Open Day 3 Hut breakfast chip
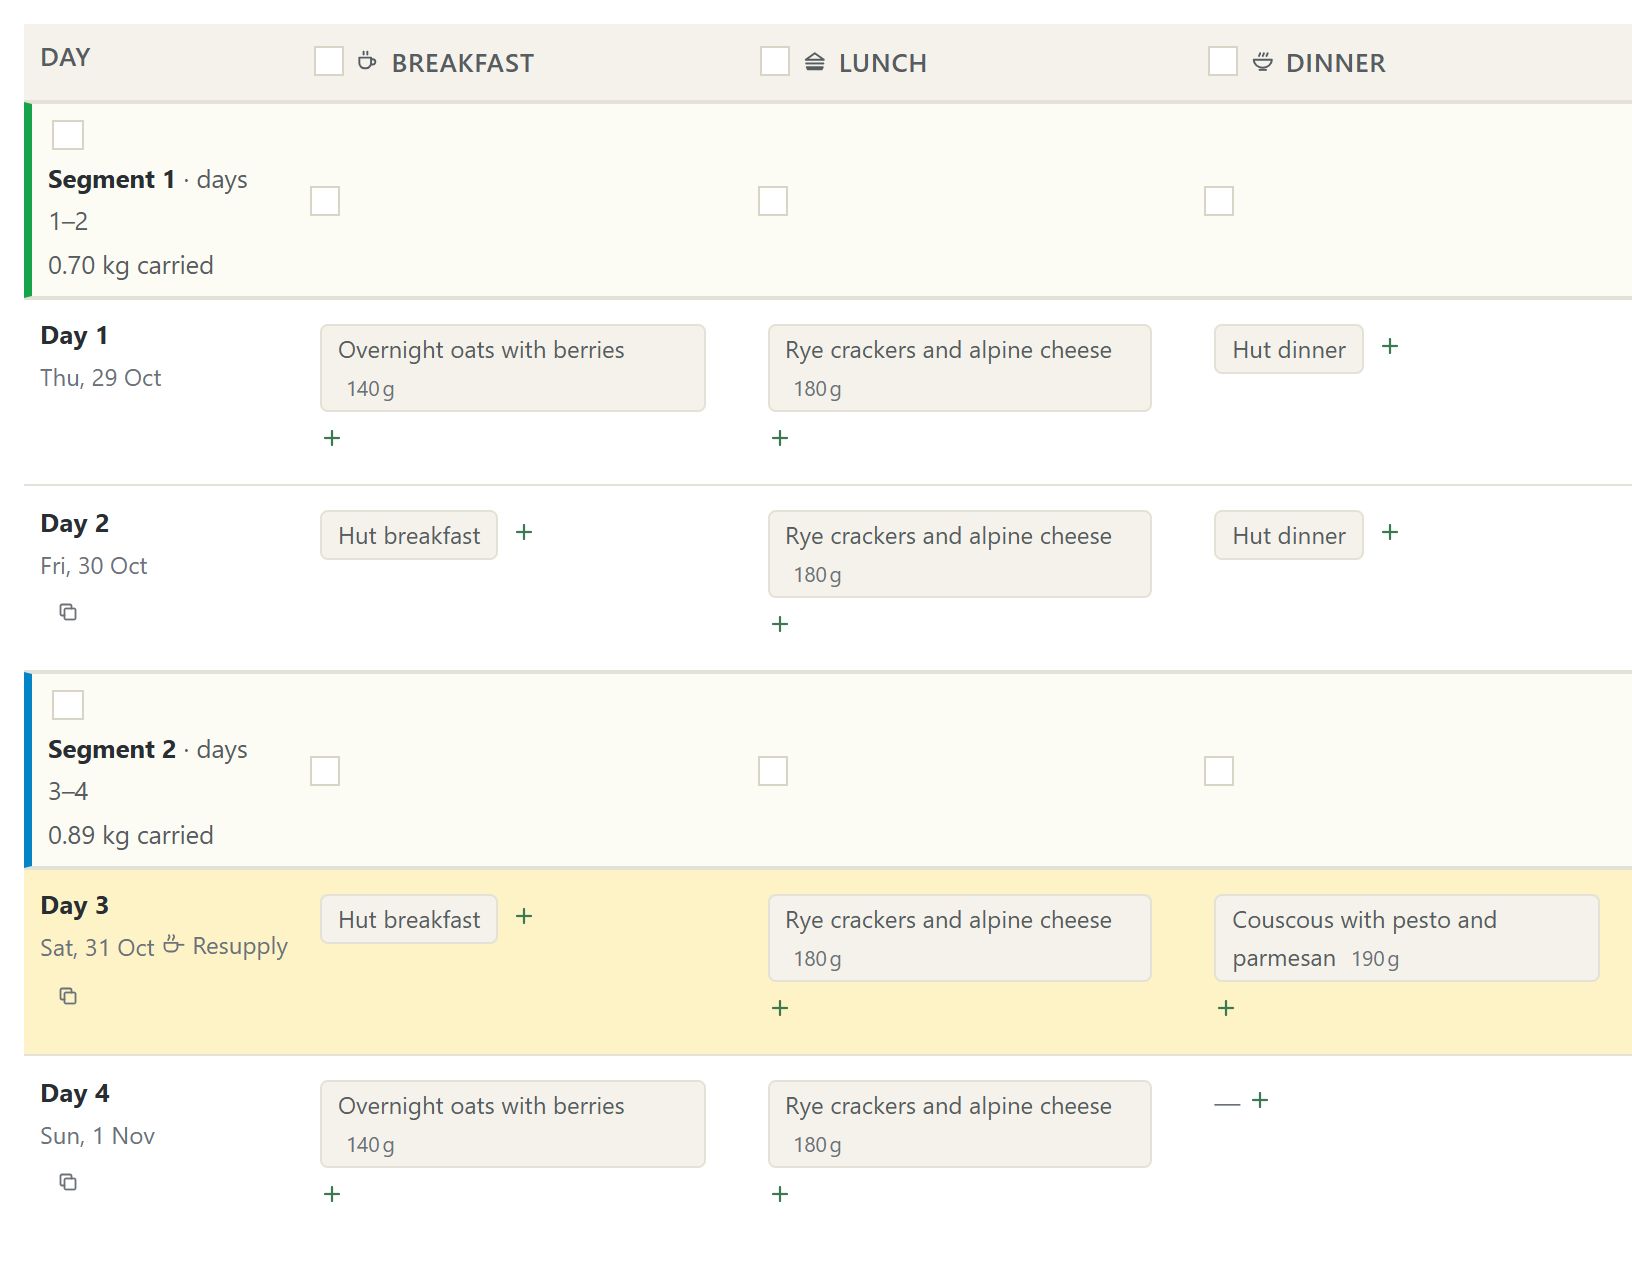1632x1264 pixels. (409, 919)
